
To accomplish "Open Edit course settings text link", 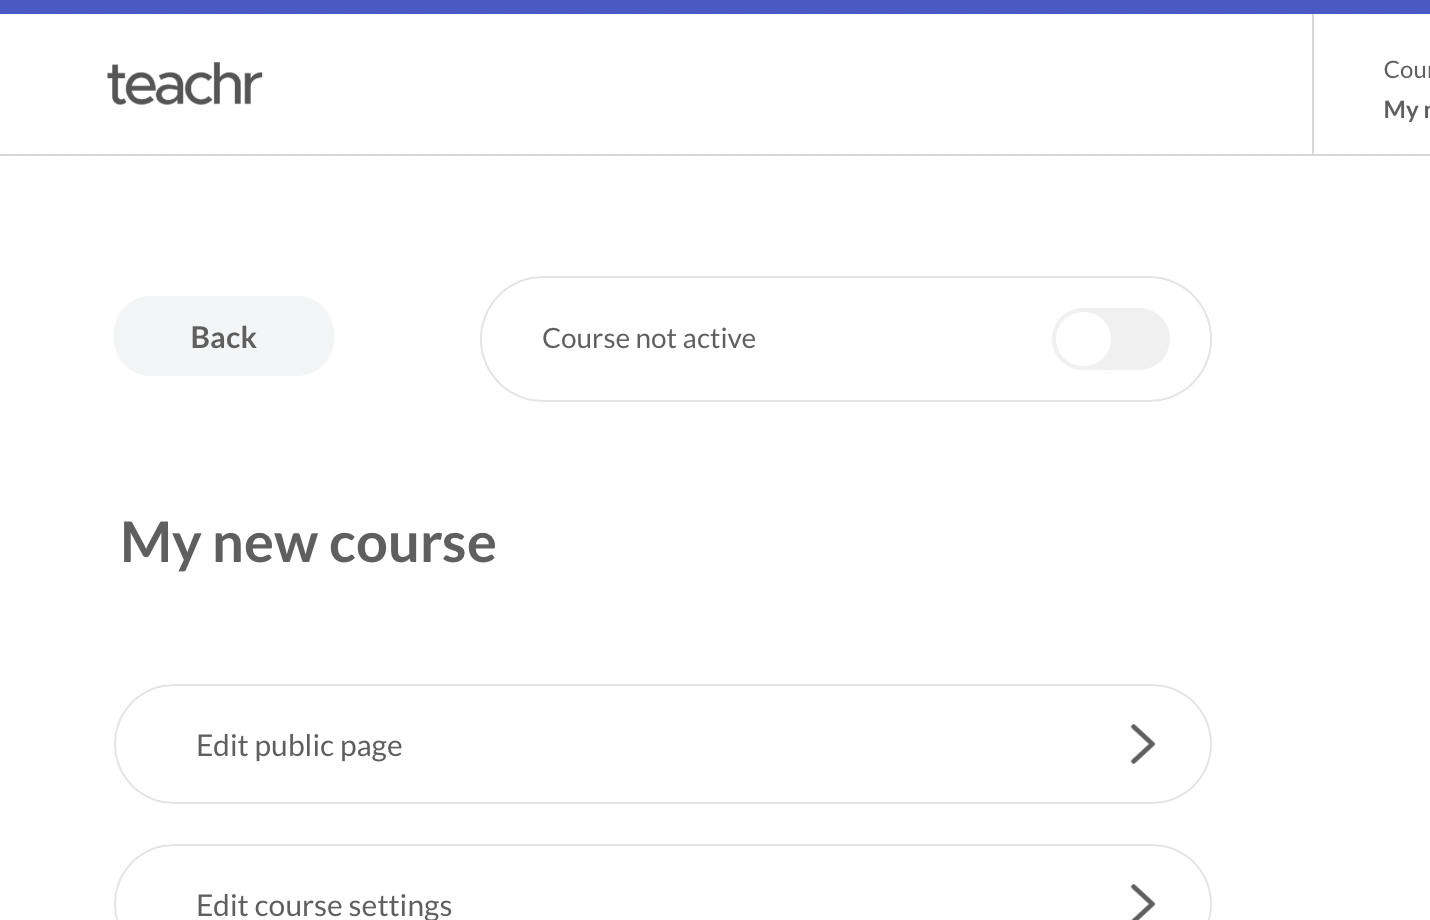I will (324, 905).
